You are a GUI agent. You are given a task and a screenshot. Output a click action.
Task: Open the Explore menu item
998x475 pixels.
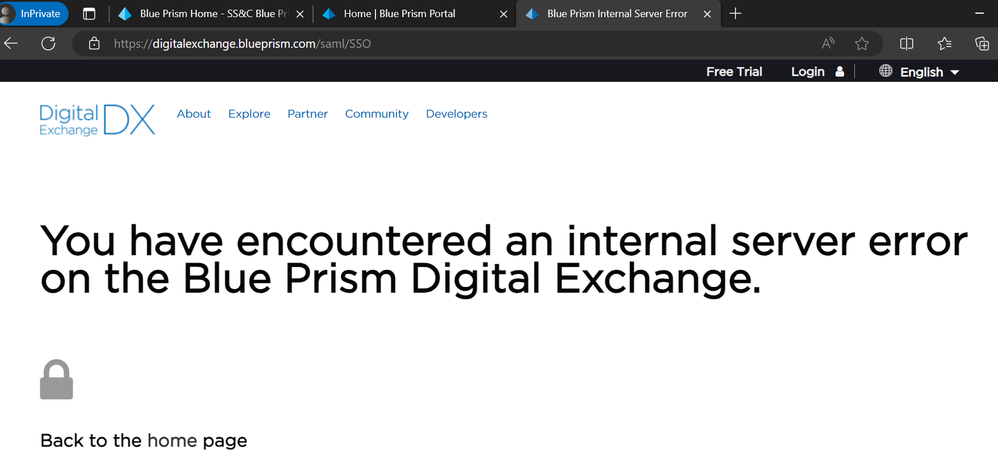tap(249, 114)
